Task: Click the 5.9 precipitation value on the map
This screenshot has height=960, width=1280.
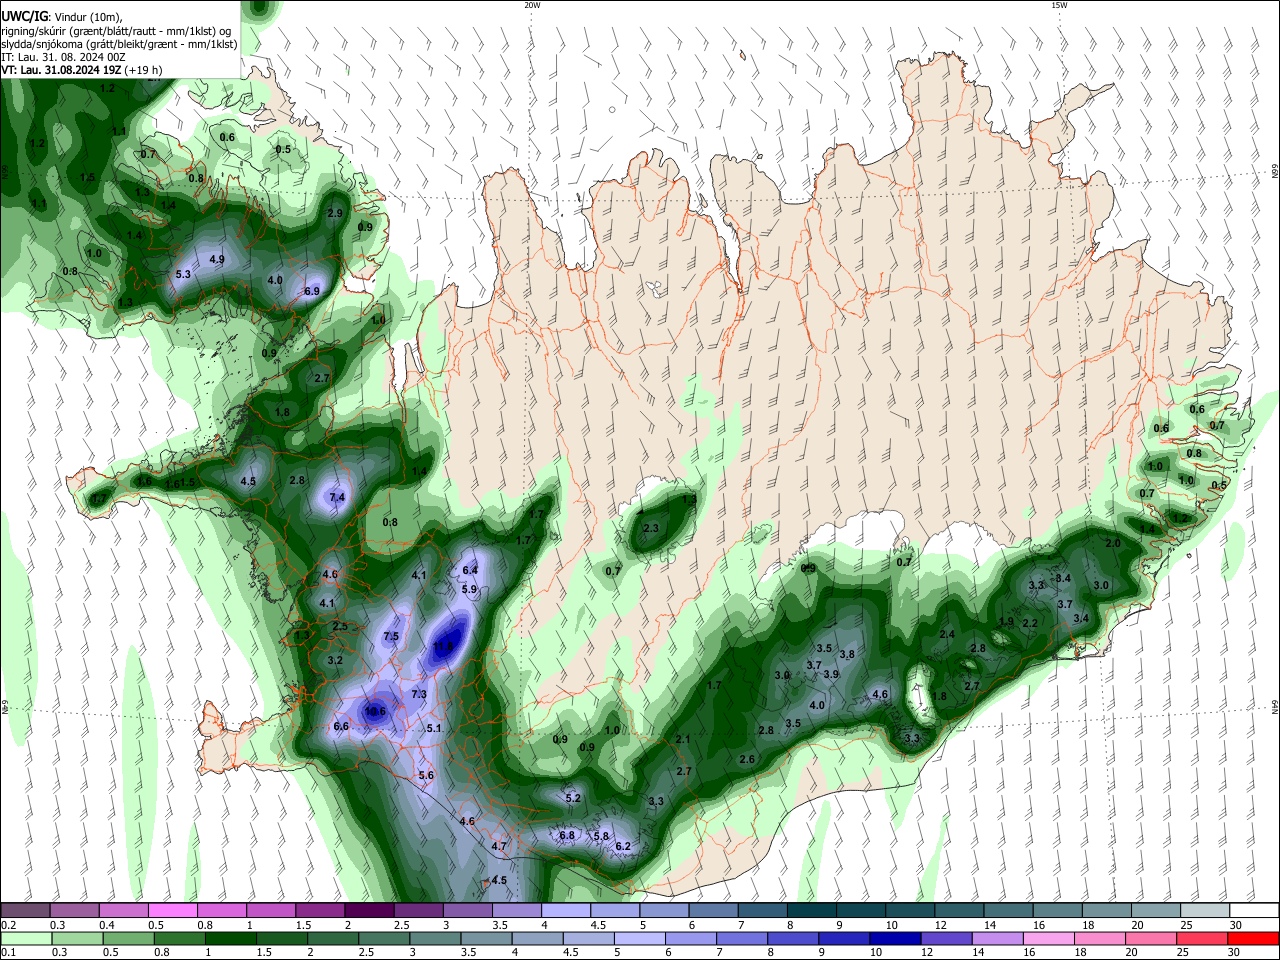Action: (x=469, y=590)
